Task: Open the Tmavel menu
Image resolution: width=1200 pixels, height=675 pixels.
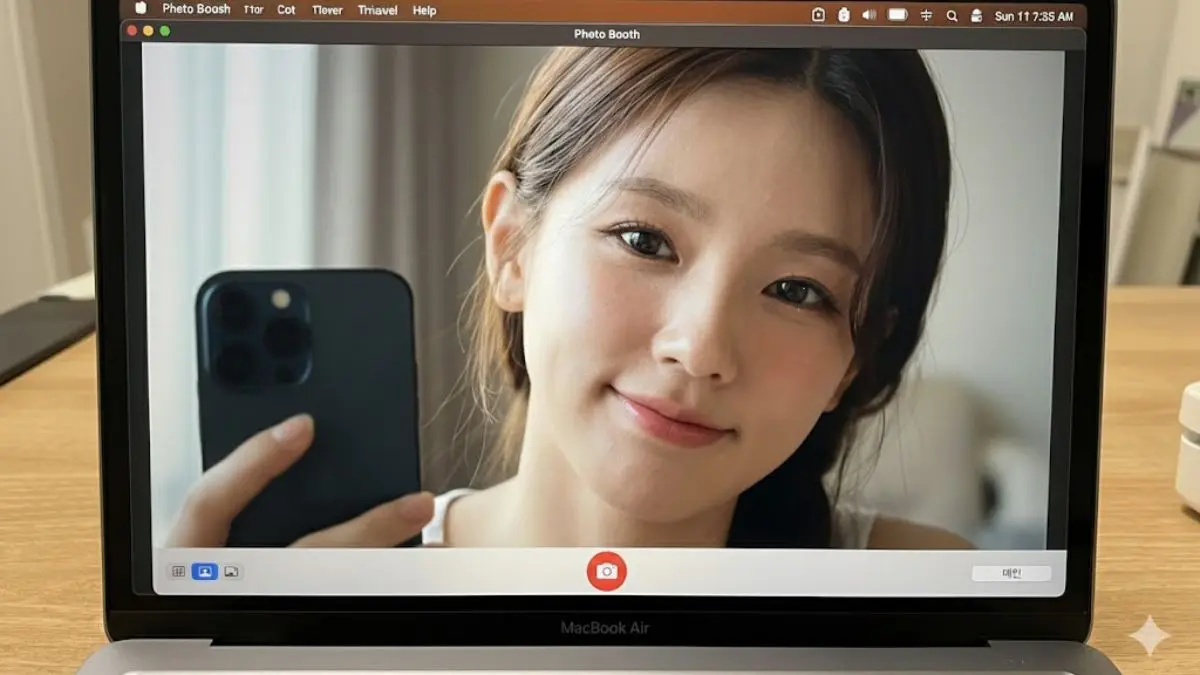Action: click(x=377, y=10)
